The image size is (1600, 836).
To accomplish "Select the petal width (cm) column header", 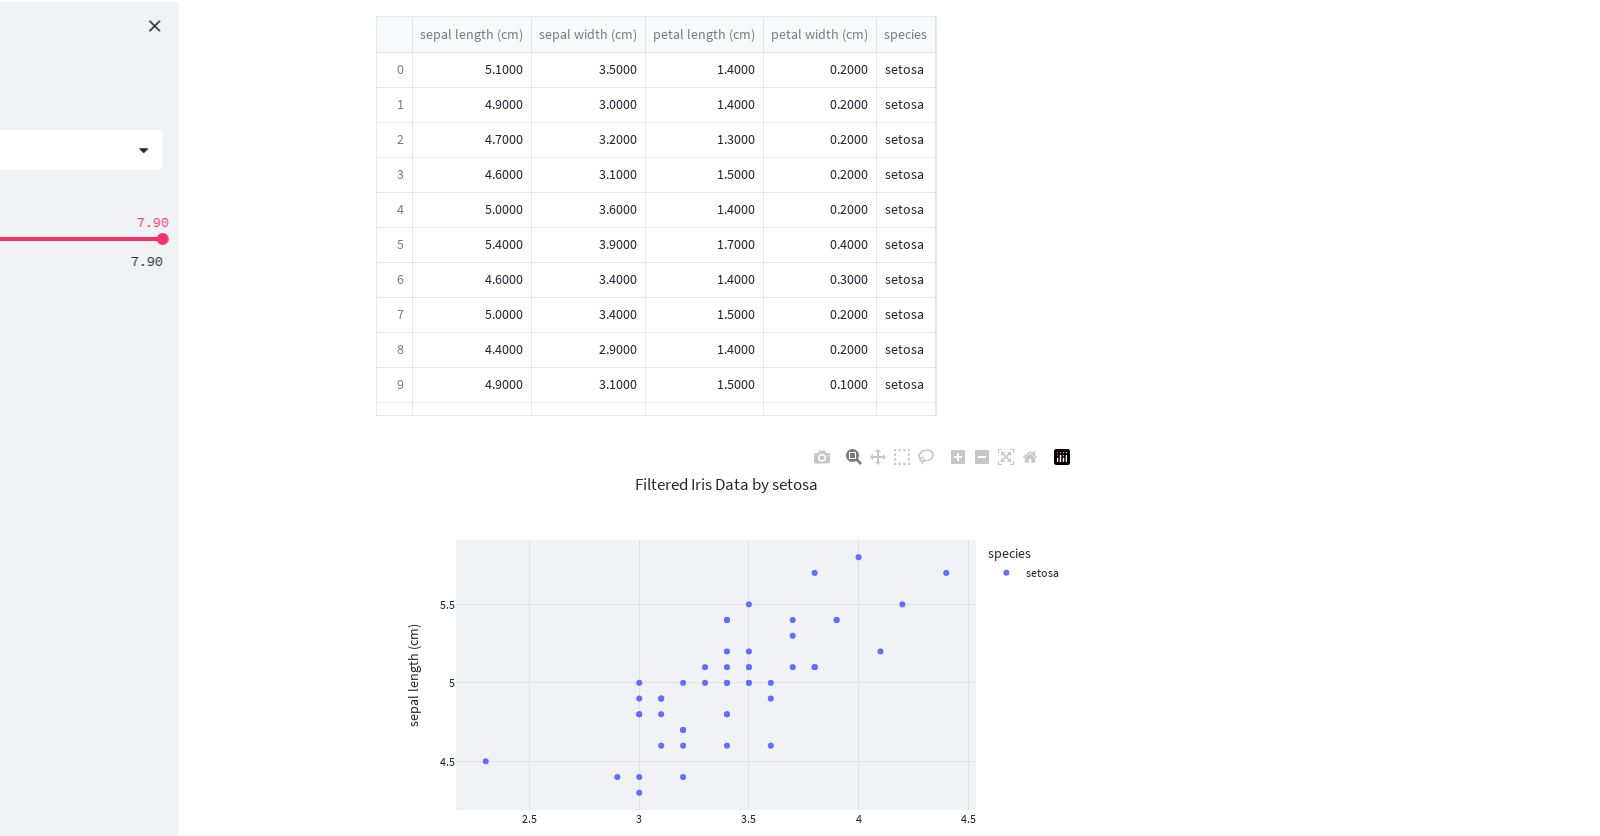I will point(819,34).
